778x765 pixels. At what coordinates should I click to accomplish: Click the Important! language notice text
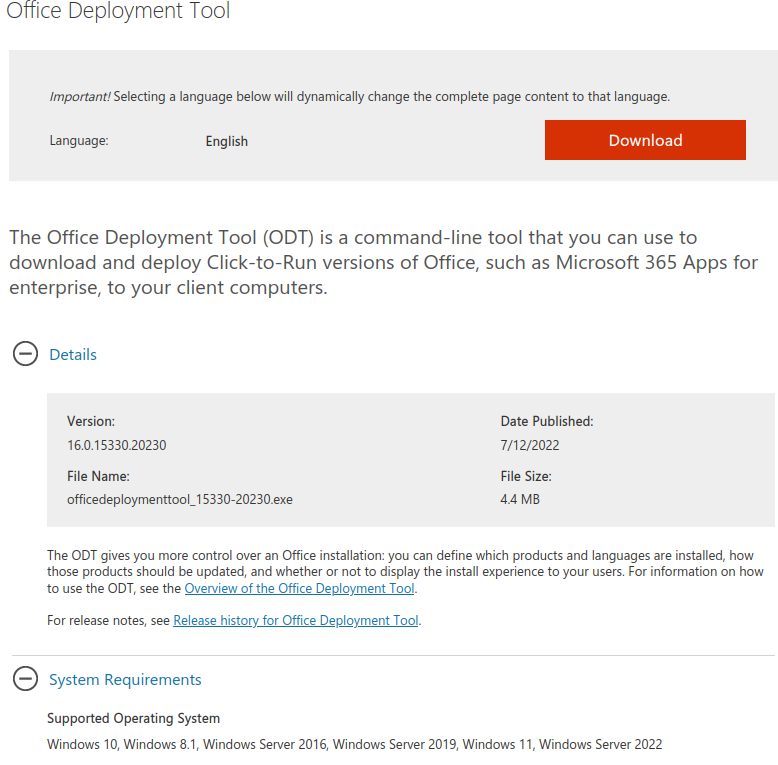point(360,96)
